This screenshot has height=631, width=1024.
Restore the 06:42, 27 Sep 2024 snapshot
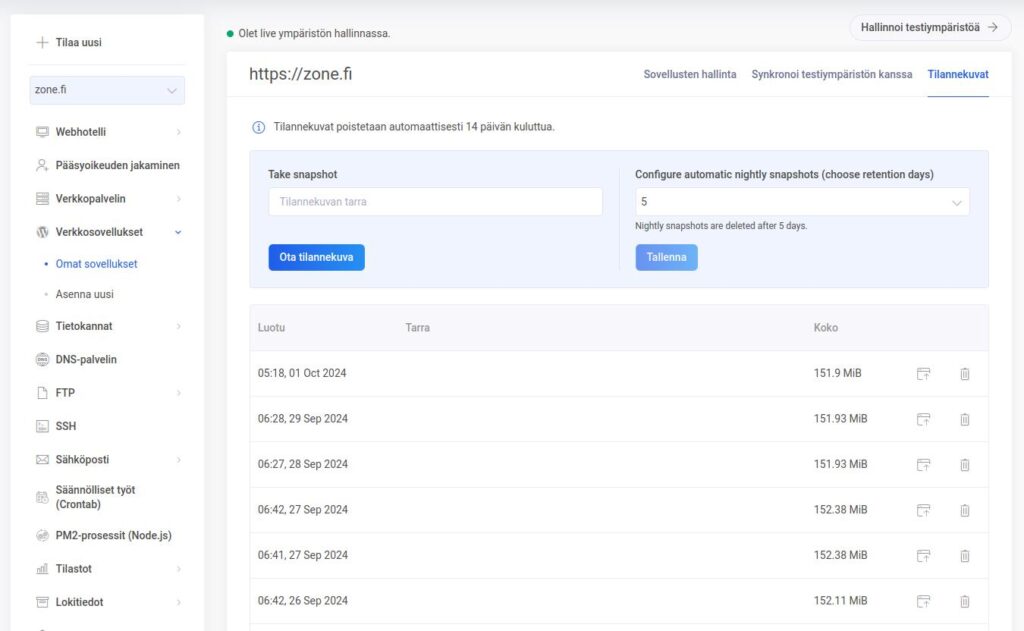(923, 510)
